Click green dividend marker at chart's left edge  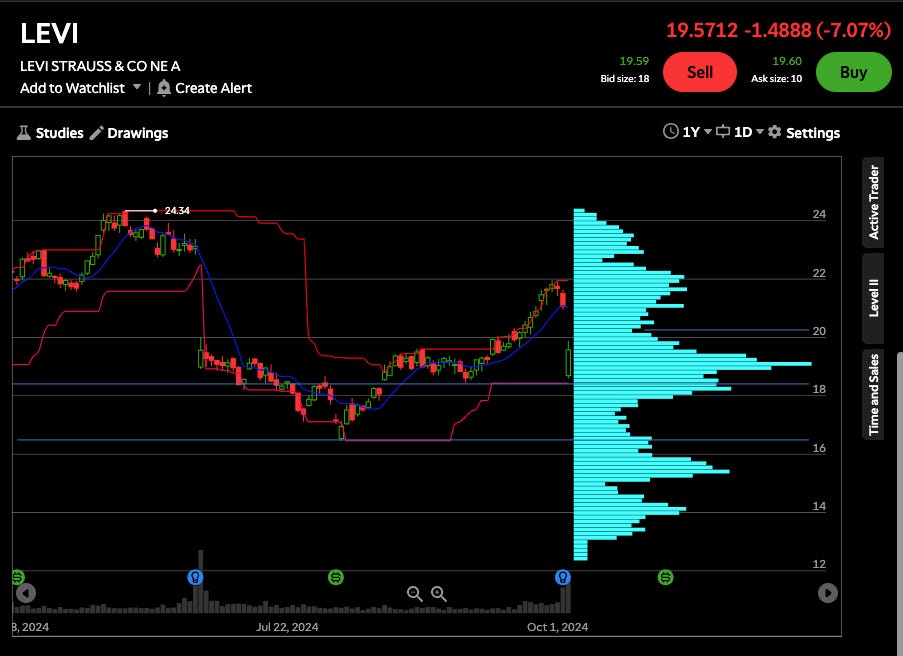tap(18, 577)
